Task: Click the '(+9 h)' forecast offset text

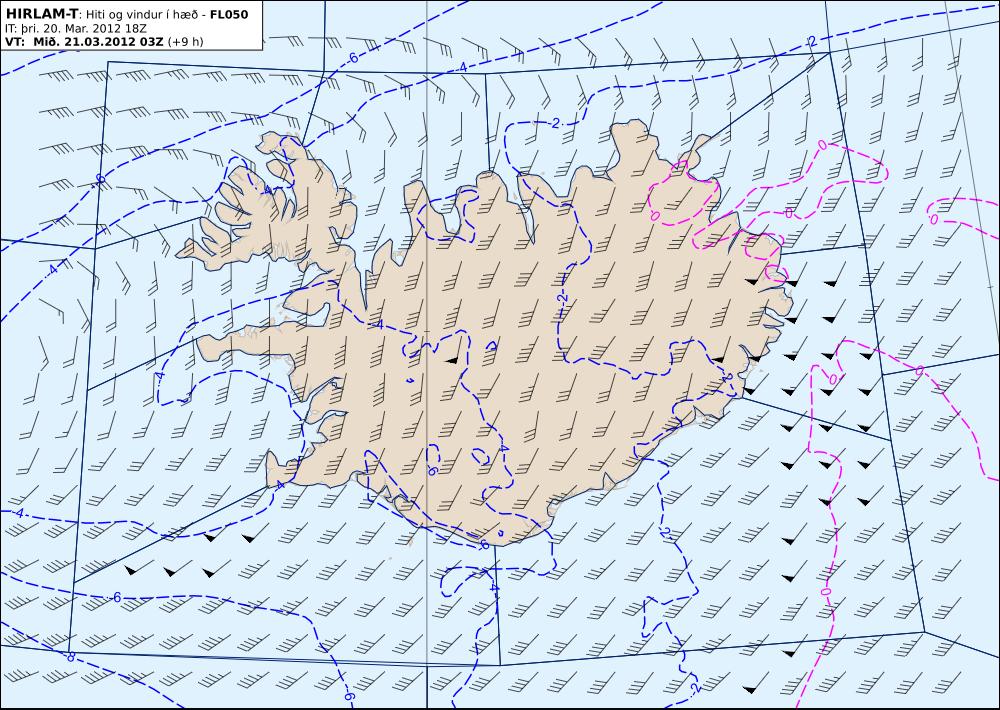Action: pyautogui.click(x=186, y=42)
